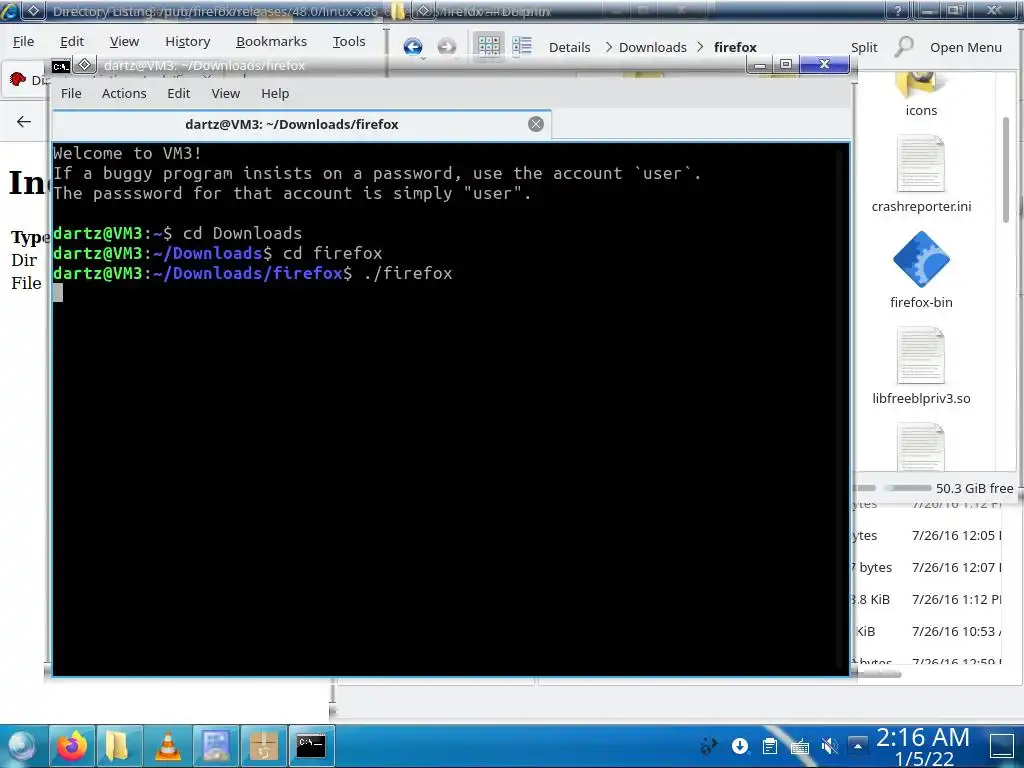The width and height of the screenshot is (1024, 768).
Task: Open browser window menu diamond icon
Action: click(34, 10)
